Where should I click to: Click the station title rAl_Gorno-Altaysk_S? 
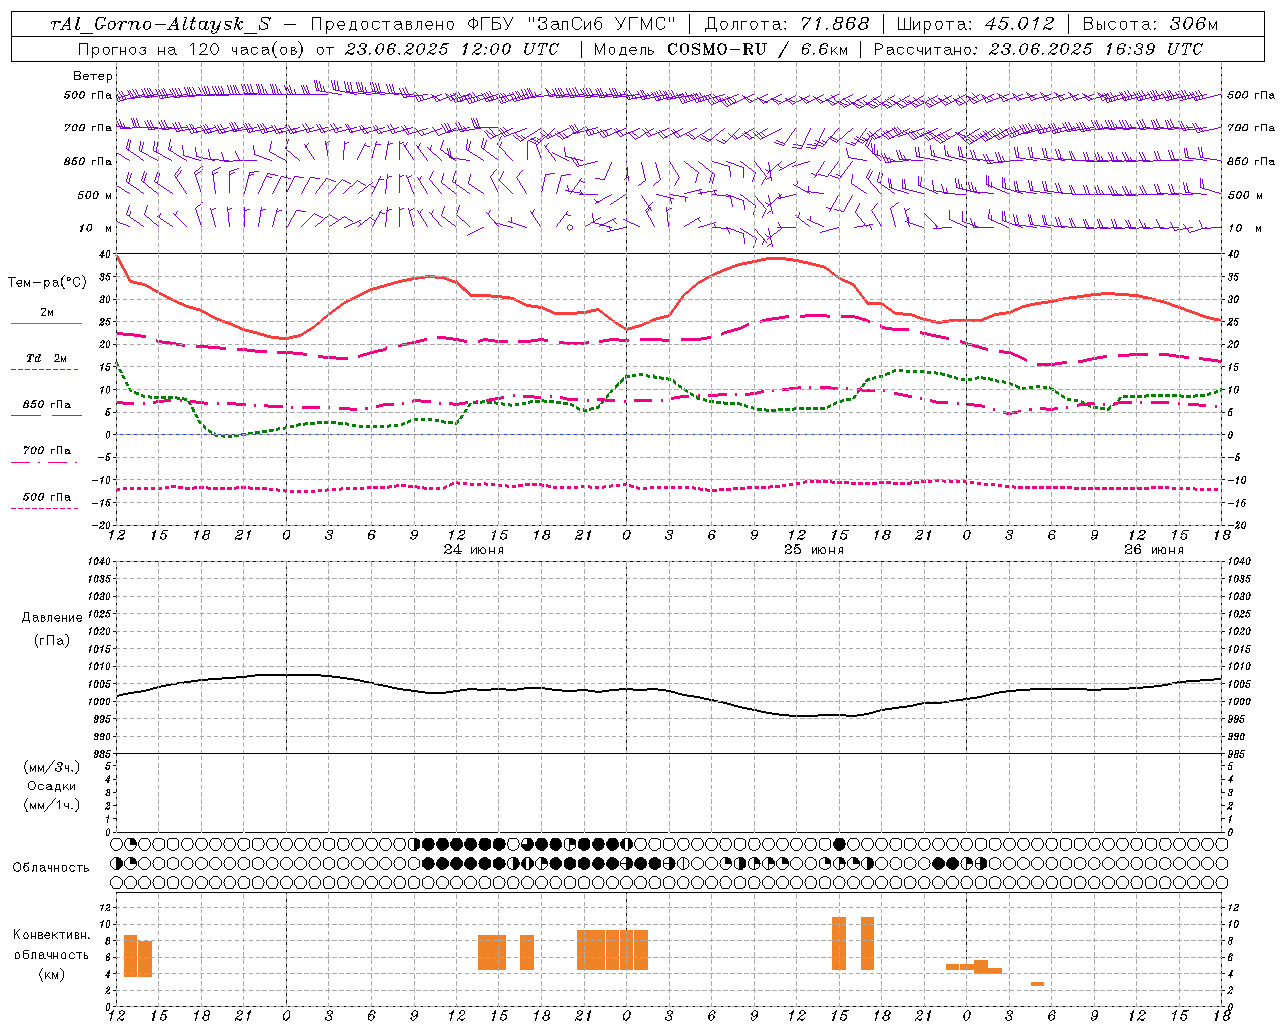point(160,24)
